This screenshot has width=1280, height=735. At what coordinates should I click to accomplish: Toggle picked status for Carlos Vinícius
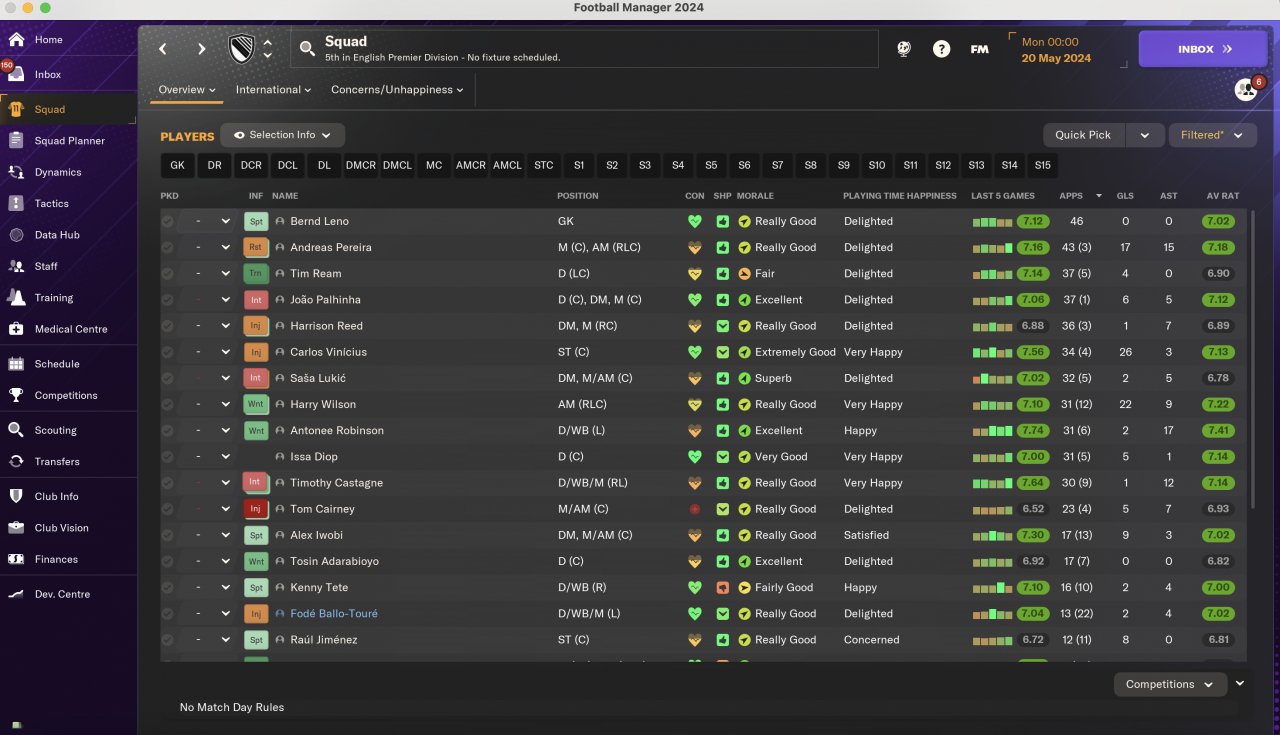pyautogui.click(x=168, y=352)
